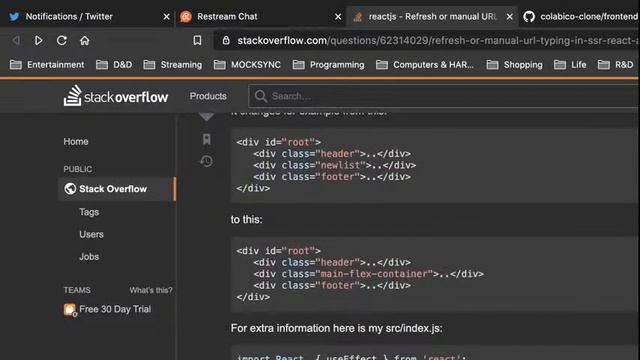Open Users in the sidebar
The height and width of the screenshot is (360, 640).
91,234
